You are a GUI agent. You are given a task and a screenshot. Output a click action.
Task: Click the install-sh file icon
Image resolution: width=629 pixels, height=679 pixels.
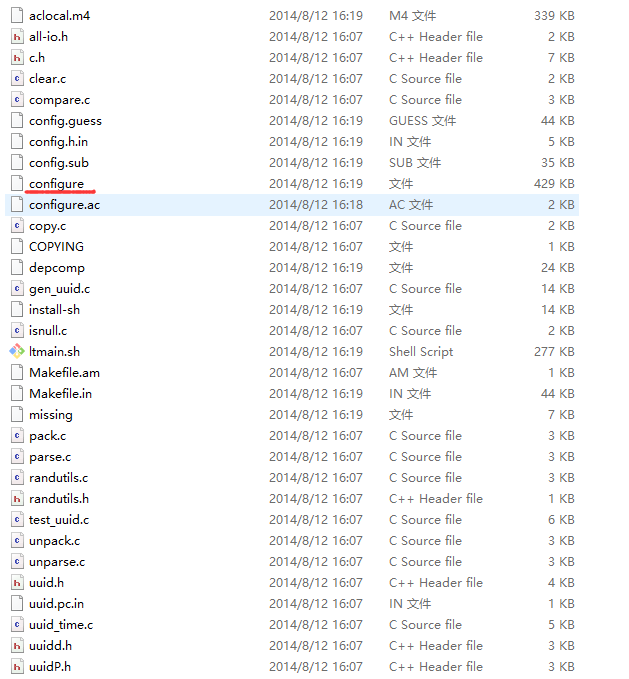[x=17, y=310]
